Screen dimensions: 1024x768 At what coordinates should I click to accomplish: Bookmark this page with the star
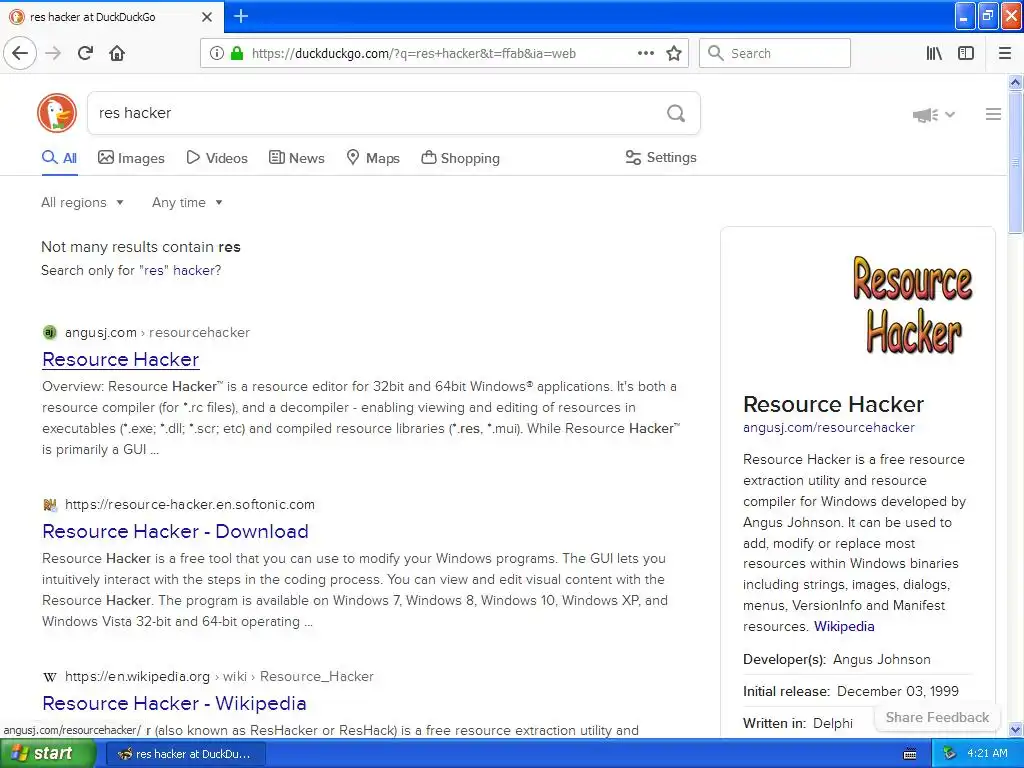point(674,54)
